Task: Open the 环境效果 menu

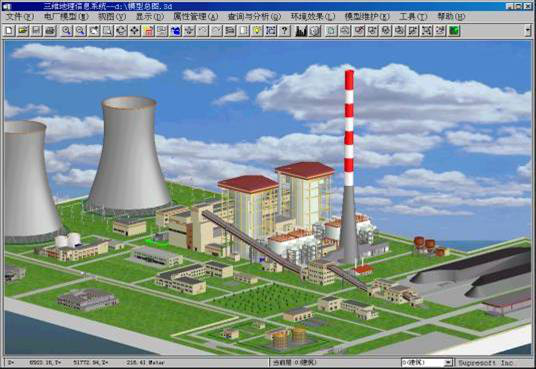Action: click(x=313, y=16)
